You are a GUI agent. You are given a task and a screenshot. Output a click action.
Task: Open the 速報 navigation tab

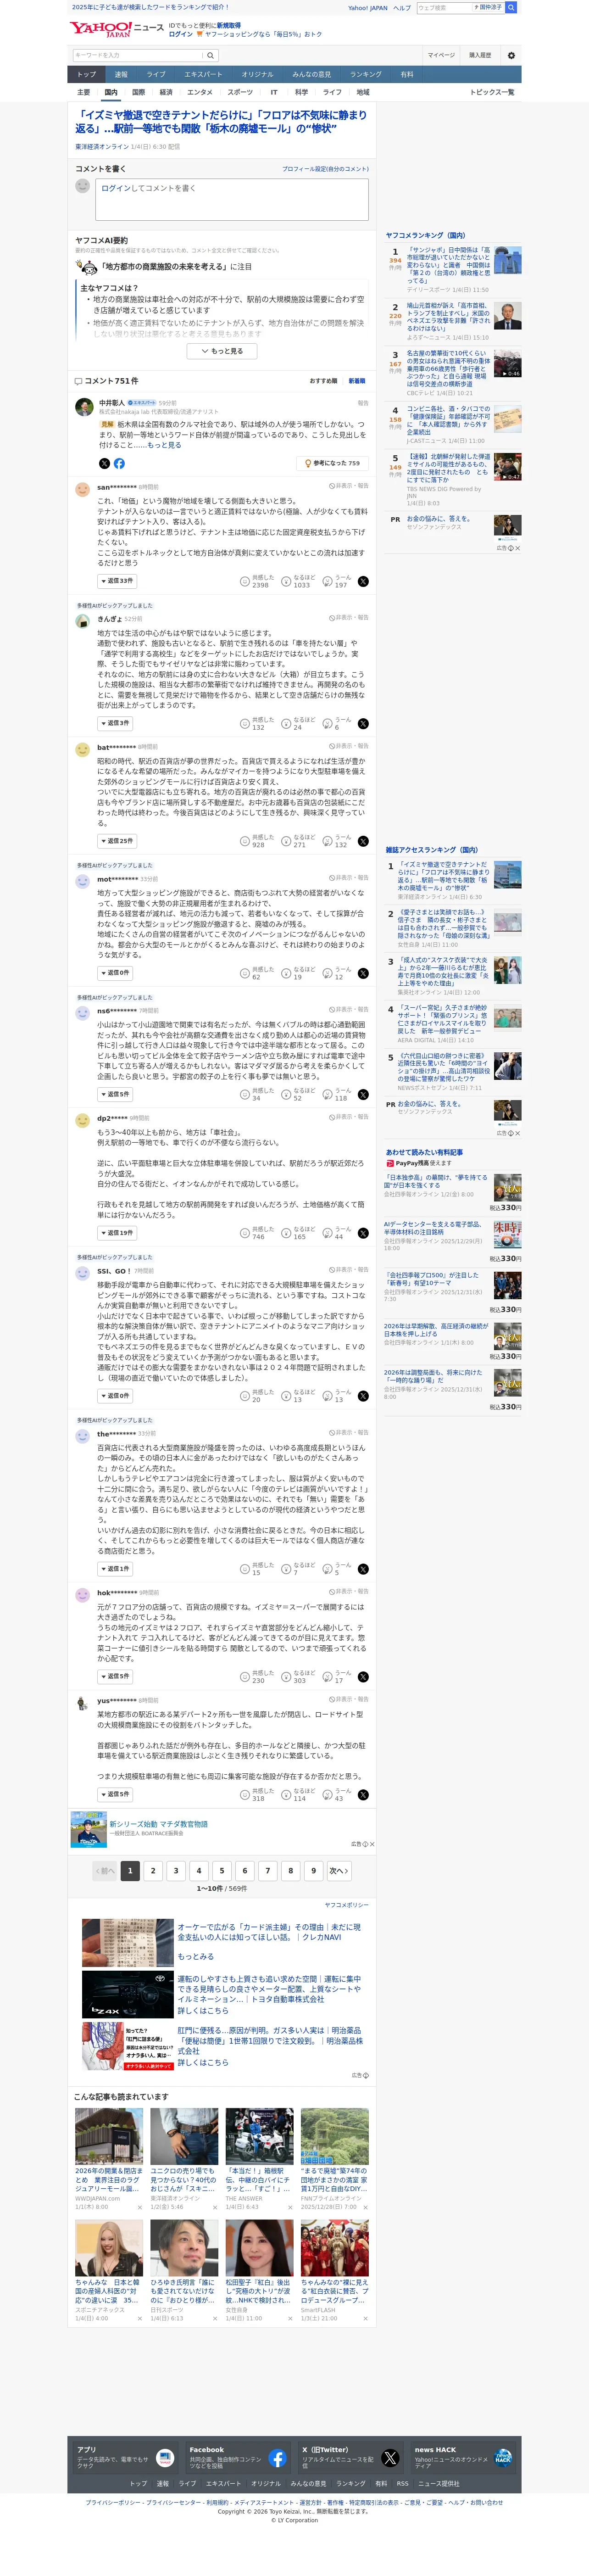click(x=121, y=74)
